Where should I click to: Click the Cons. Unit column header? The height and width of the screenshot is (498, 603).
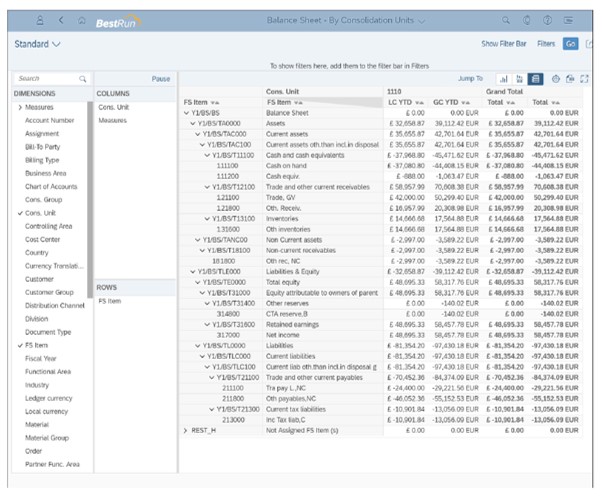click(x=282, y=92)
